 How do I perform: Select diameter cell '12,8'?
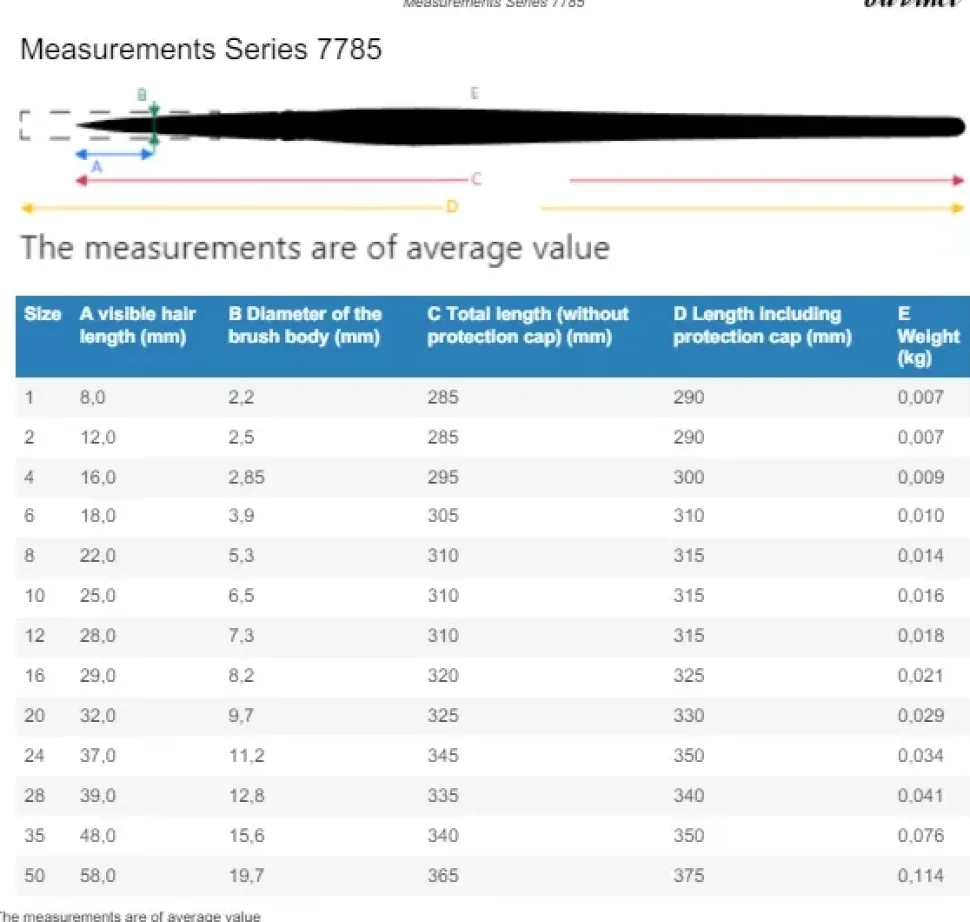click(x=246, y=796)
